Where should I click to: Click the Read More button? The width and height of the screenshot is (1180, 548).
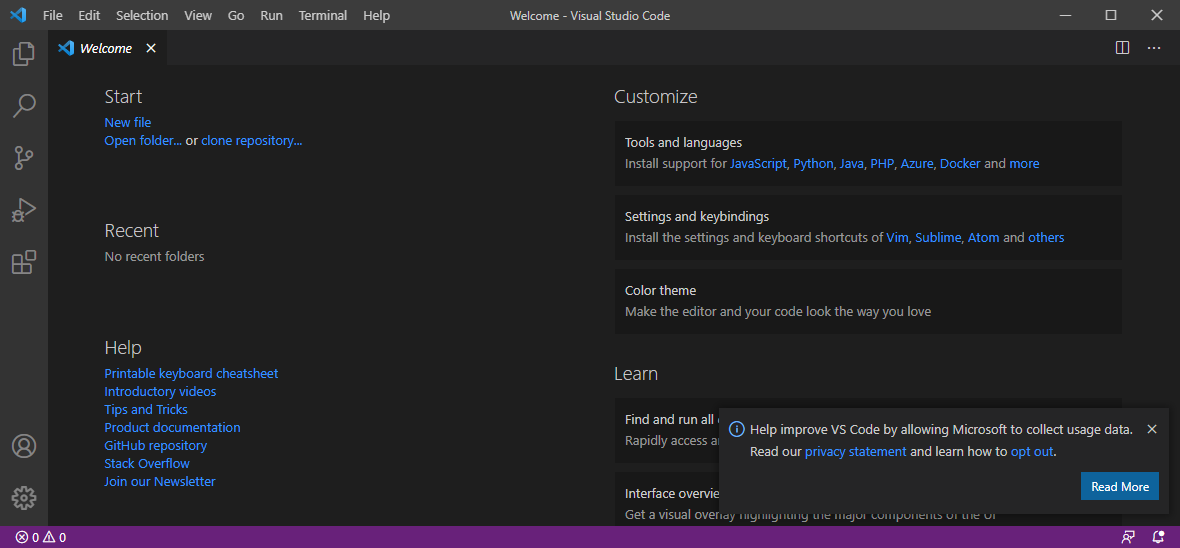(1120, 486)
